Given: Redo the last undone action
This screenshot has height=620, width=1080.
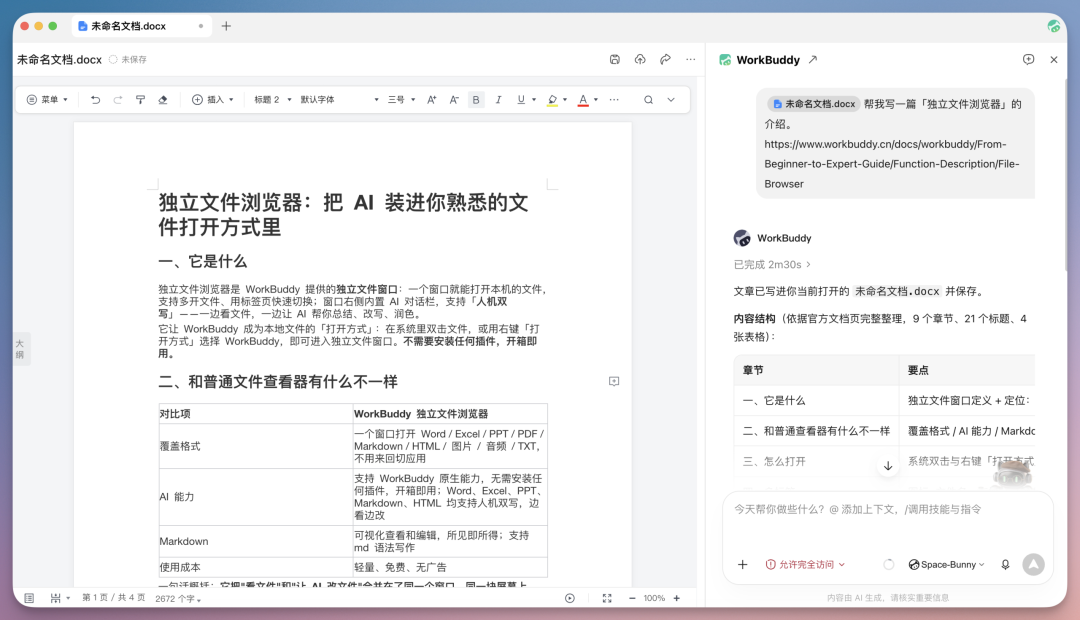Looking at the screenshot, I should [118, 100].
